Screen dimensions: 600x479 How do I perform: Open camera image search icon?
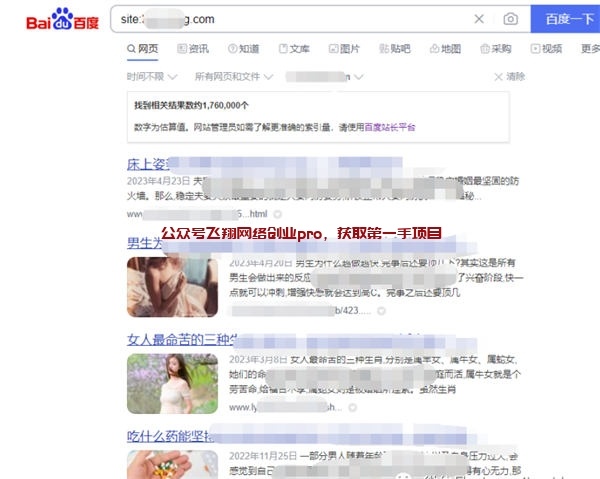(x=510, y=19)
